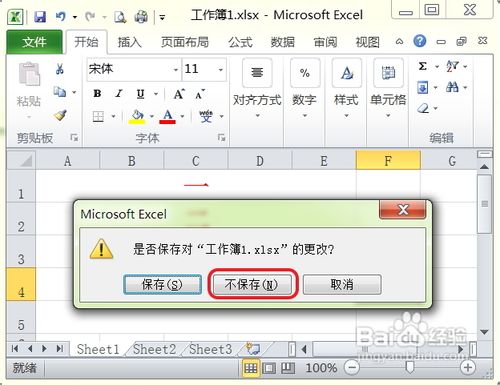Viewport: 500px width, 385px height.
Task: Toggle Underline formatting
Action: (140, 94)
